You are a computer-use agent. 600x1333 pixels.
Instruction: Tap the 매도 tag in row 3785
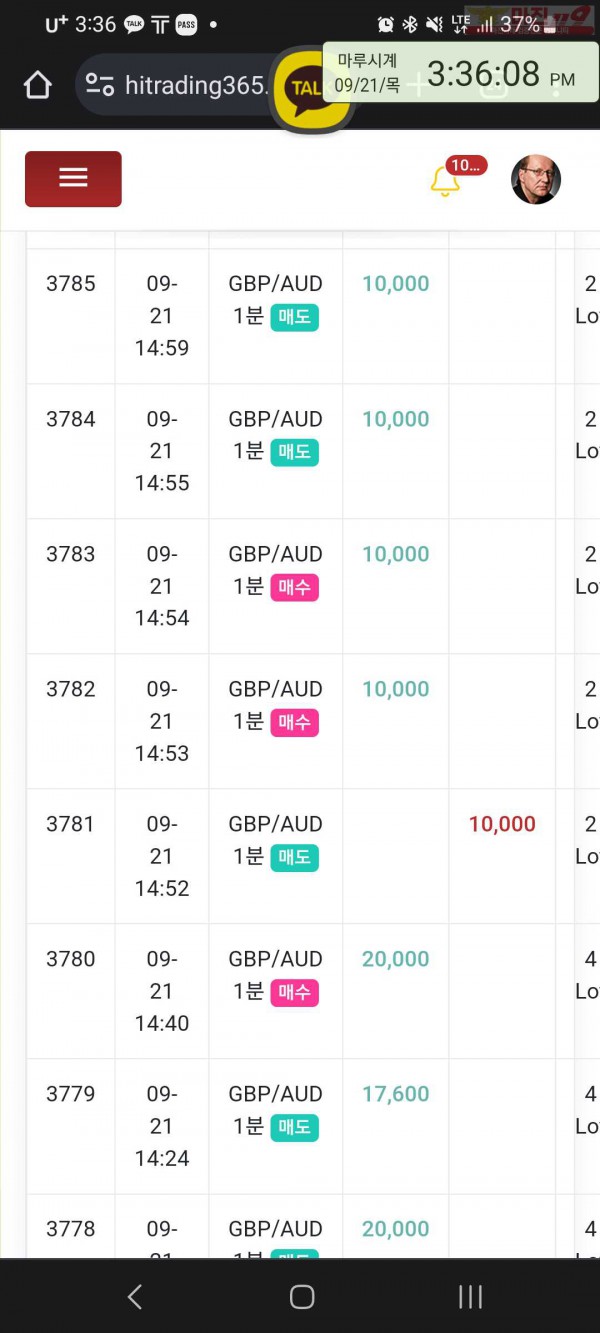point(294,317)
